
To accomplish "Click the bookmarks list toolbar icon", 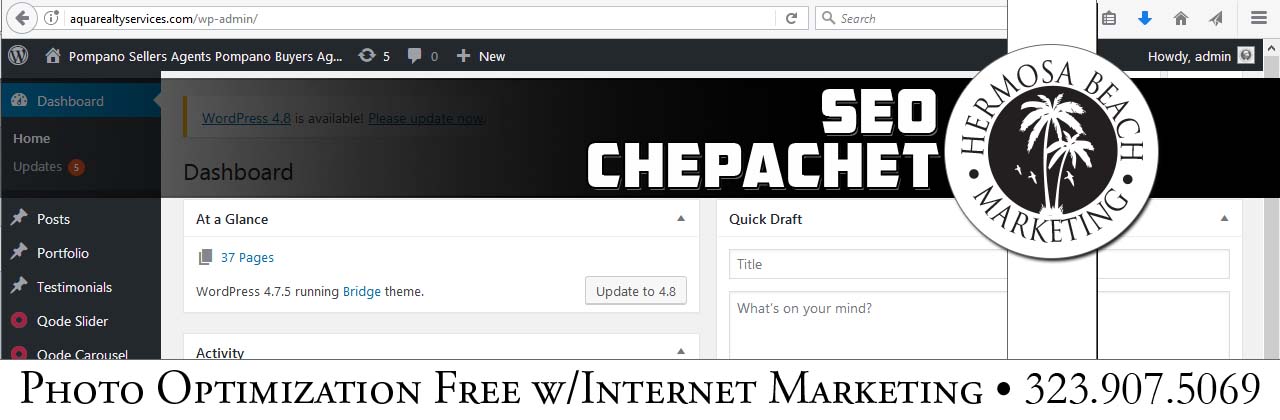I will (1109, 18).
